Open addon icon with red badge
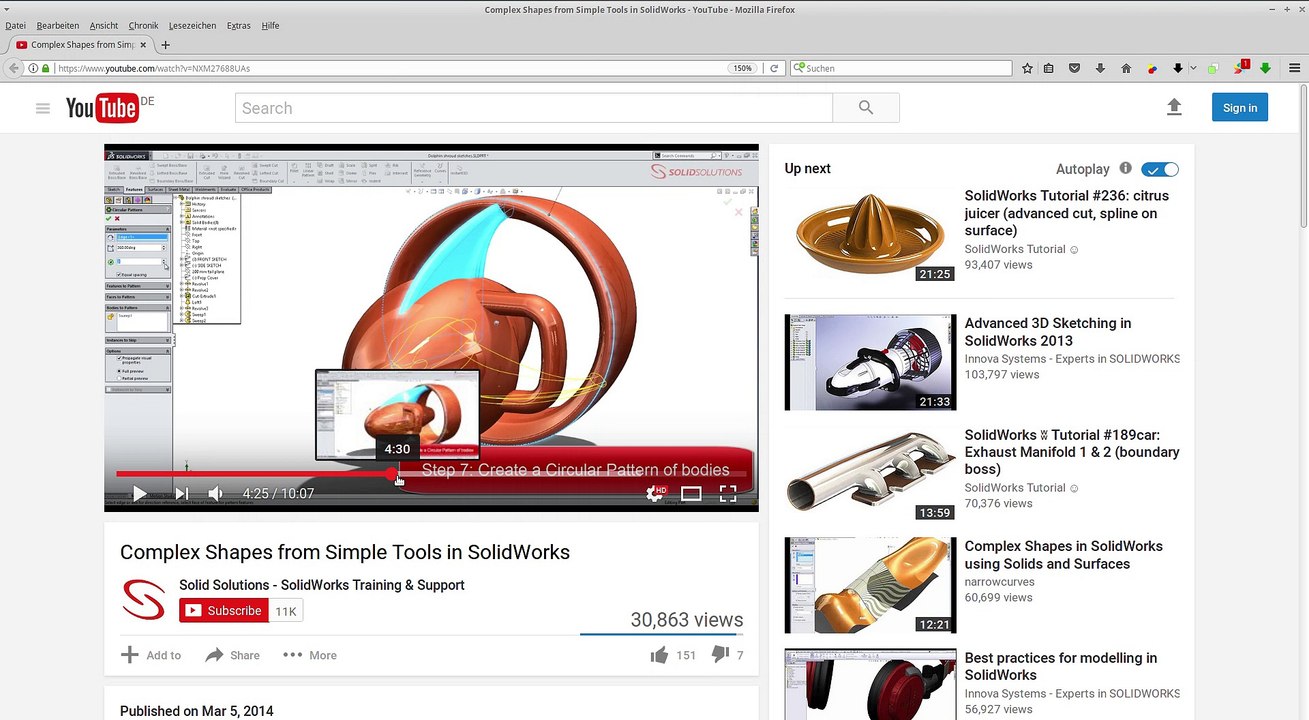This screenshot has width=1309, height=720. coord(1241,67)
